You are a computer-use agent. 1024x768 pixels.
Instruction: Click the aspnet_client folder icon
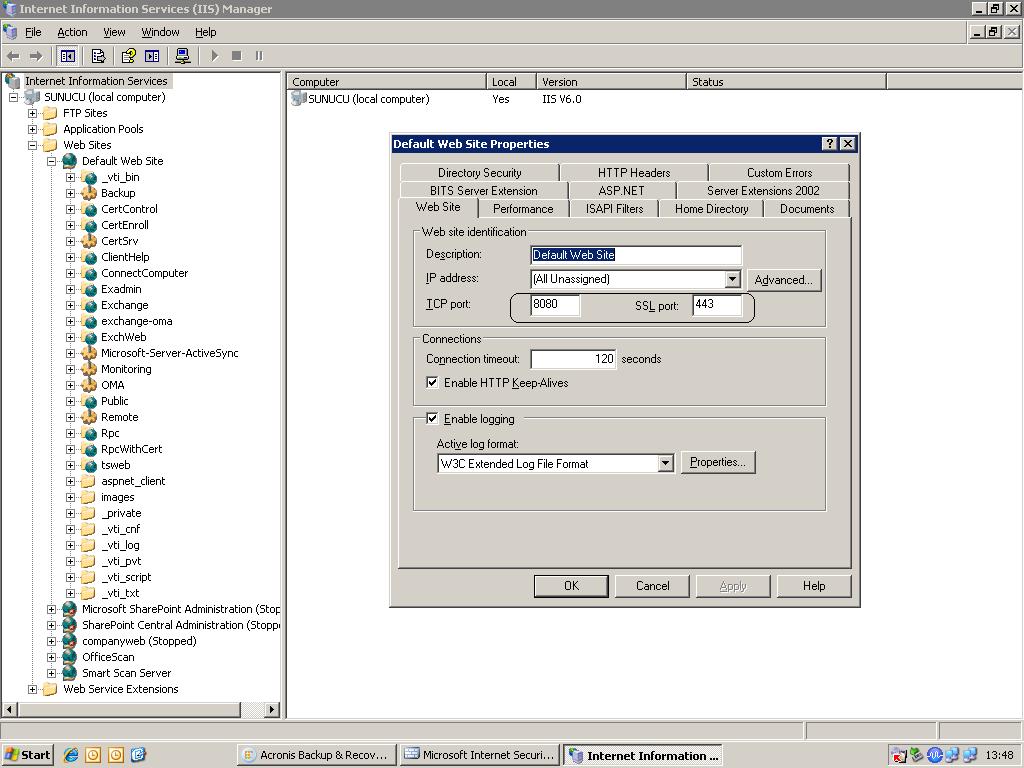pyautogui.click(x=89, y=481)
